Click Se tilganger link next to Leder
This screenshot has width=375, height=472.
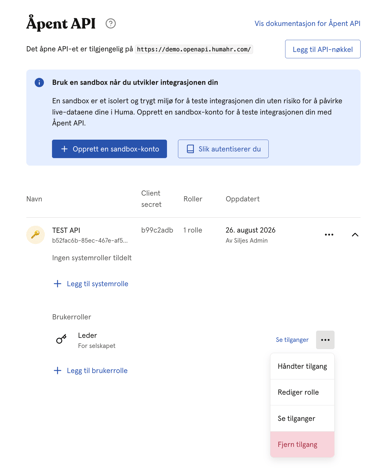[x=292, y=340]
